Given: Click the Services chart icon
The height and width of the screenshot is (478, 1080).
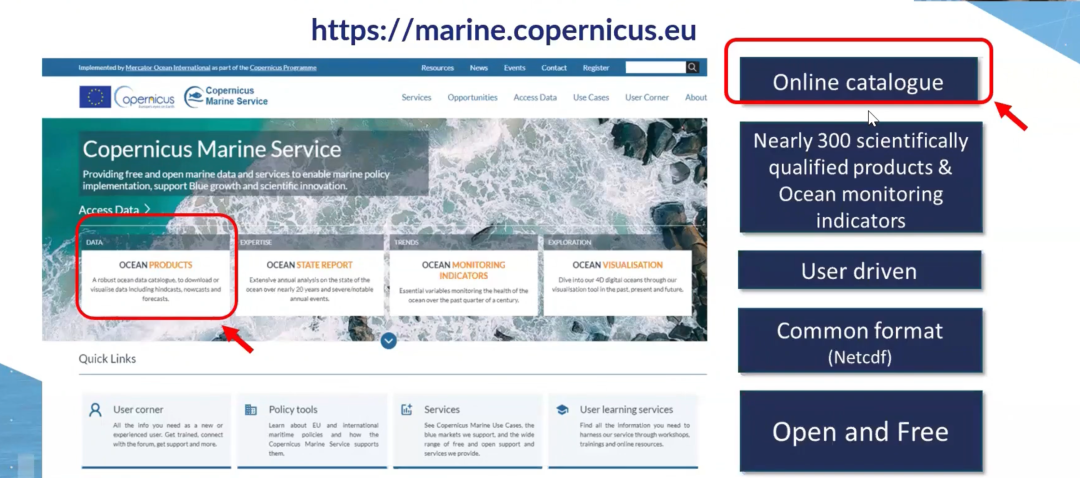Looking at the screenshot, I should (x=407, y=410).
